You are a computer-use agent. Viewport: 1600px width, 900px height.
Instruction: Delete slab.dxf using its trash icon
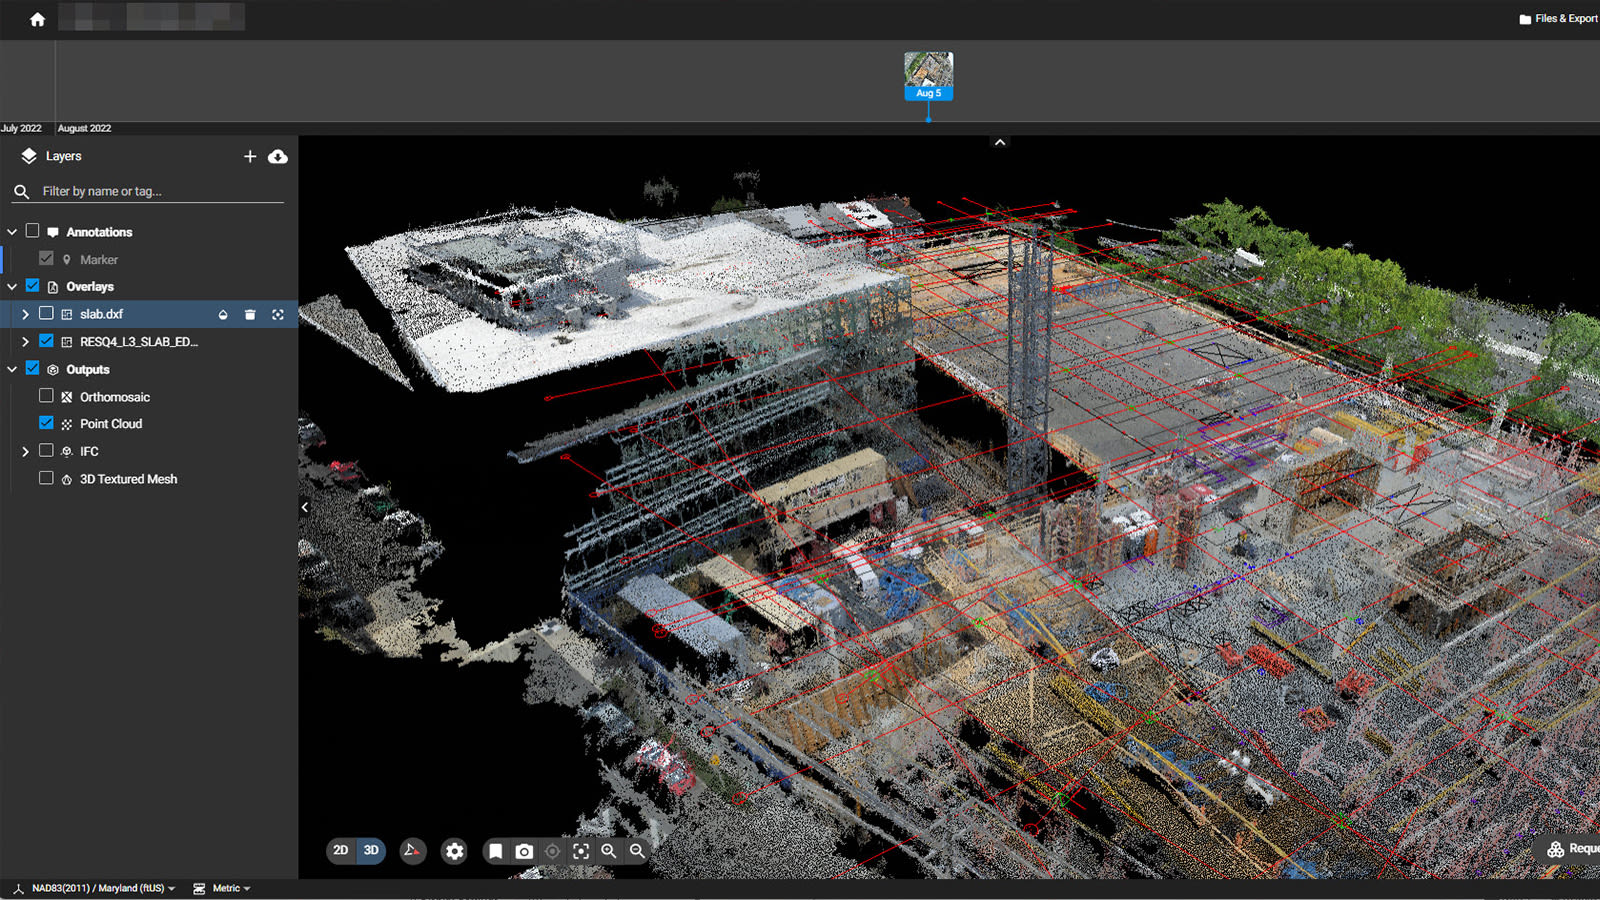pos(250,314)
